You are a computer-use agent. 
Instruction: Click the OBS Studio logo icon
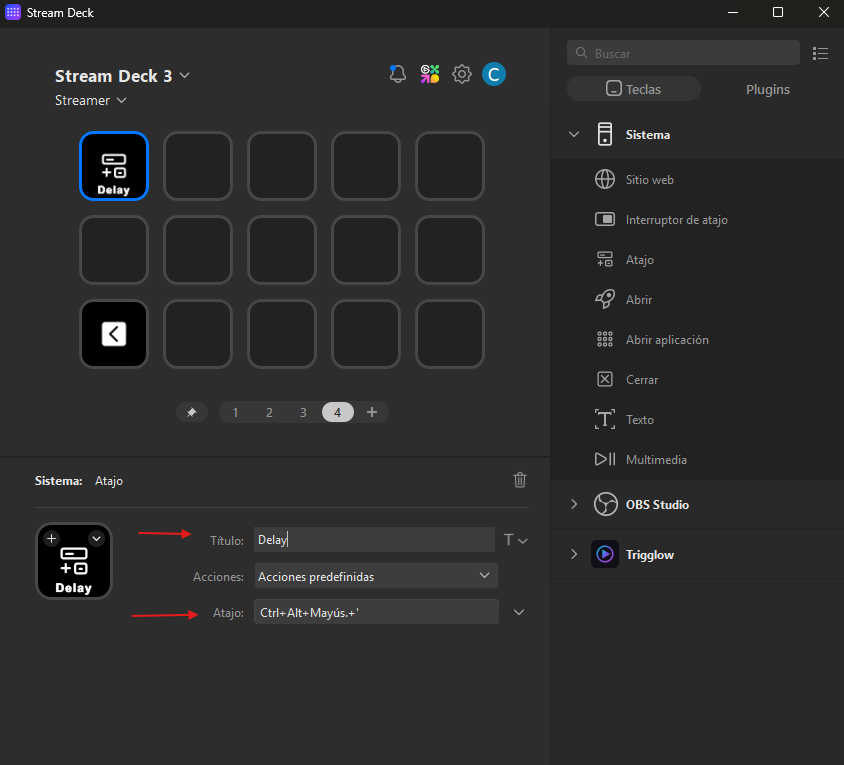coord(606,504)
